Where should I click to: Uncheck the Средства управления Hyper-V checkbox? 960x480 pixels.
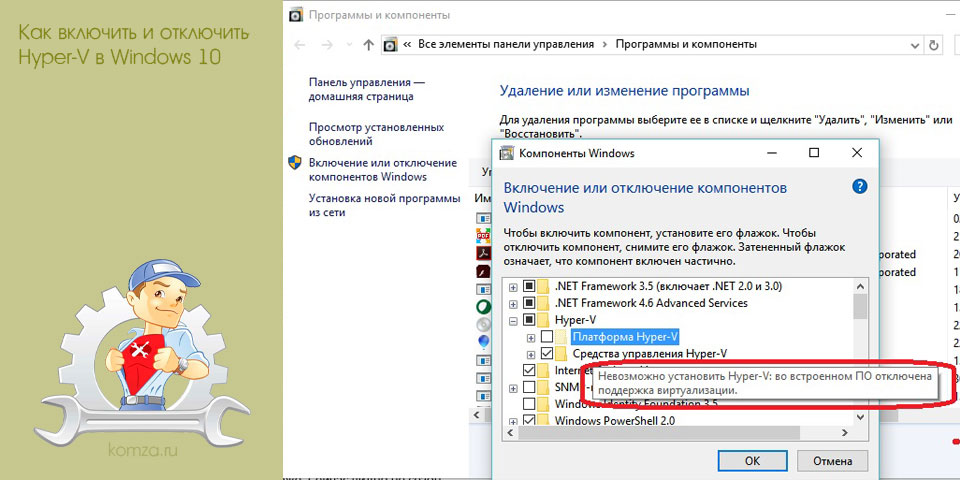pyautogui.click(x=546, y=353)
